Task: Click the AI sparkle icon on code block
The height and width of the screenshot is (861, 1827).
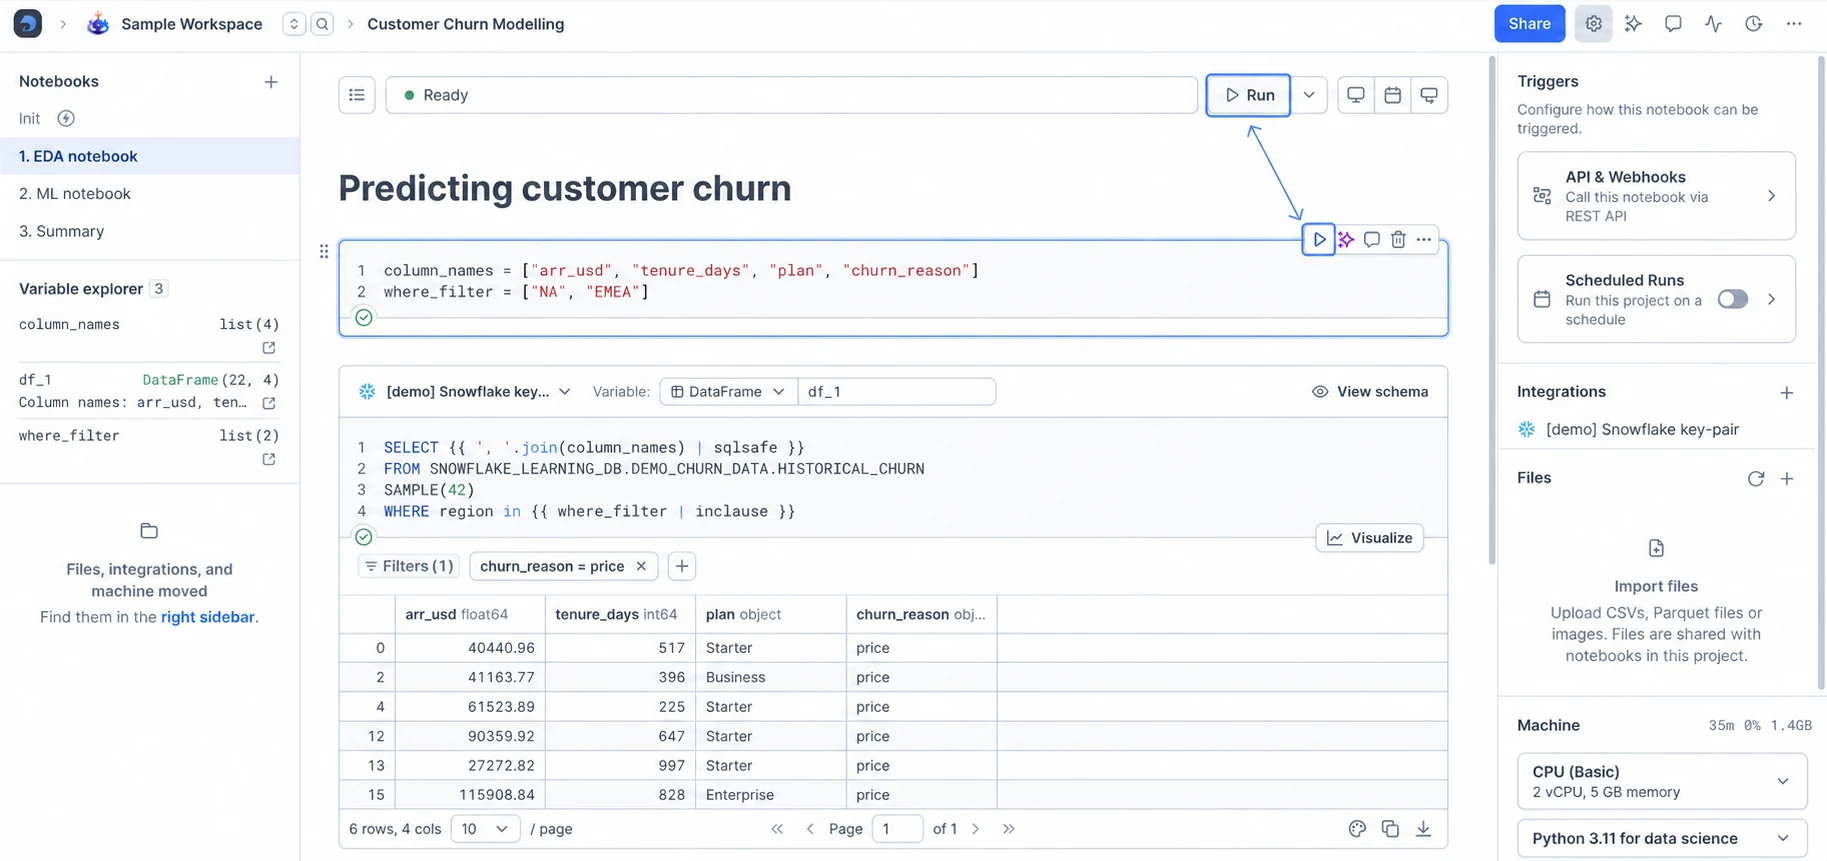Action: pos(1346,239)
